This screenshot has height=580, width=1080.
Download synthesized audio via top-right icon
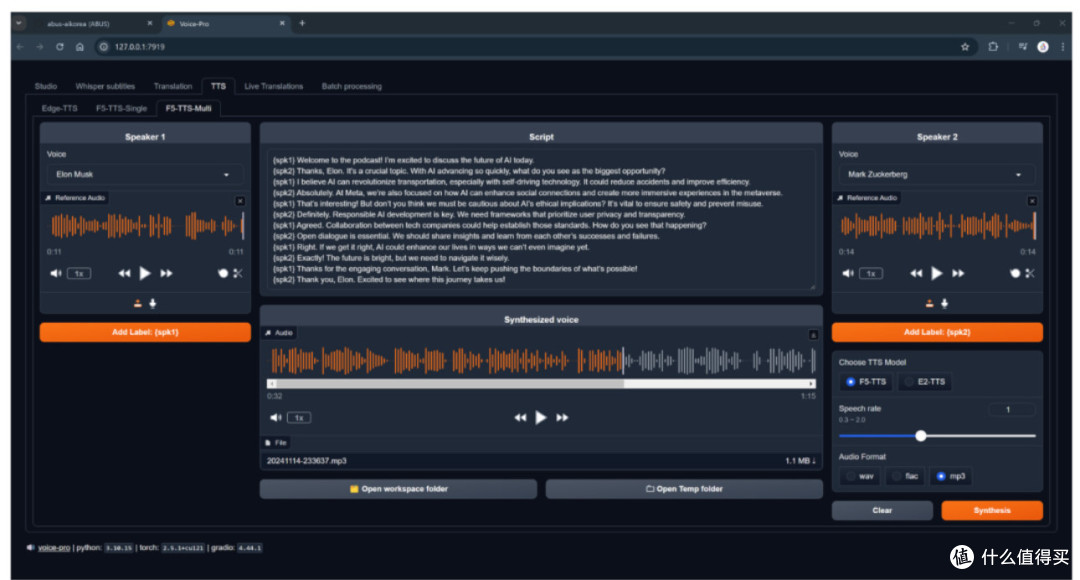click(813, 335)
